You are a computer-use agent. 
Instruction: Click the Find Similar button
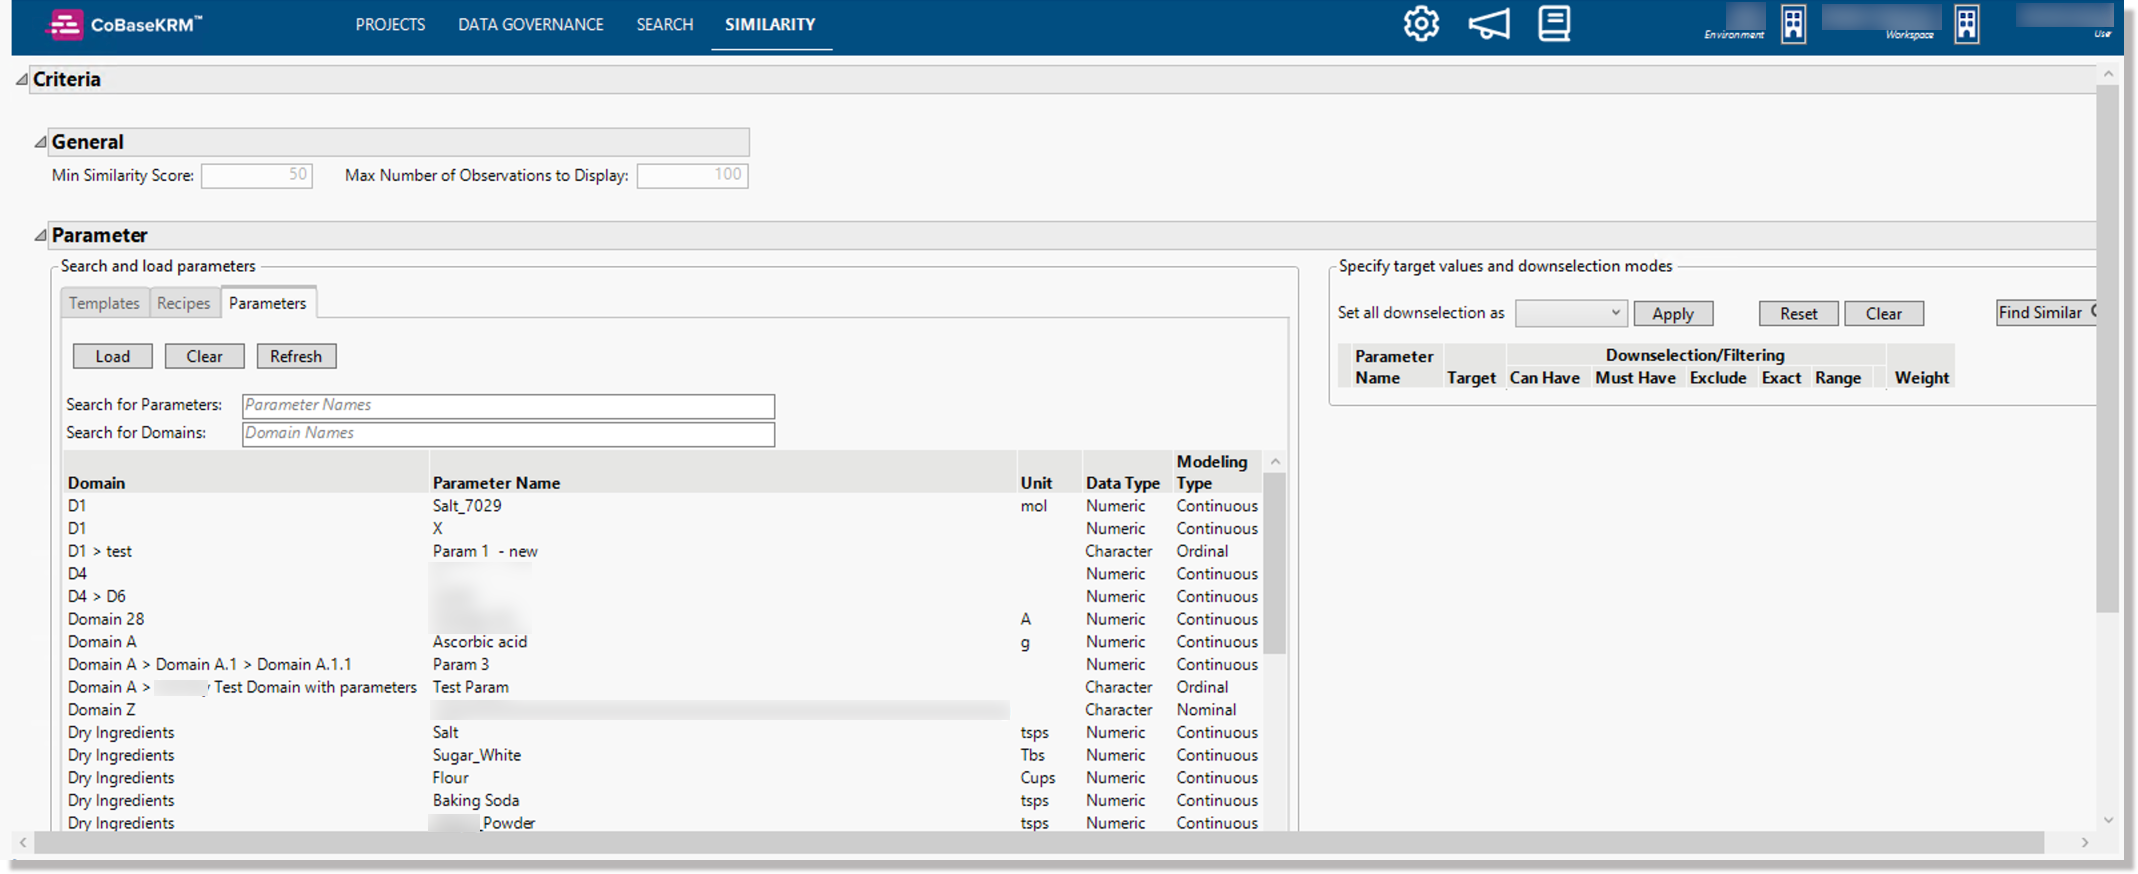2046,313
